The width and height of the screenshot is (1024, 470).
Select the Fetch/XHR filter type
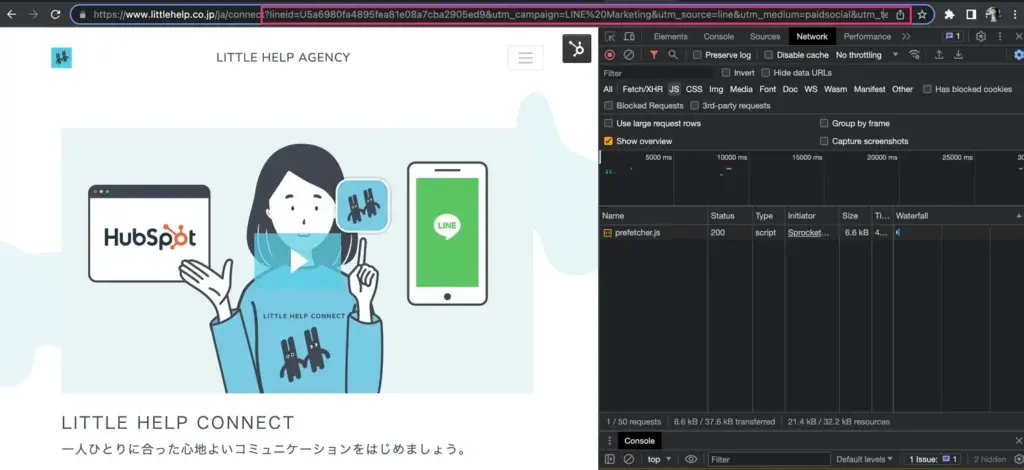click(642, 89)
